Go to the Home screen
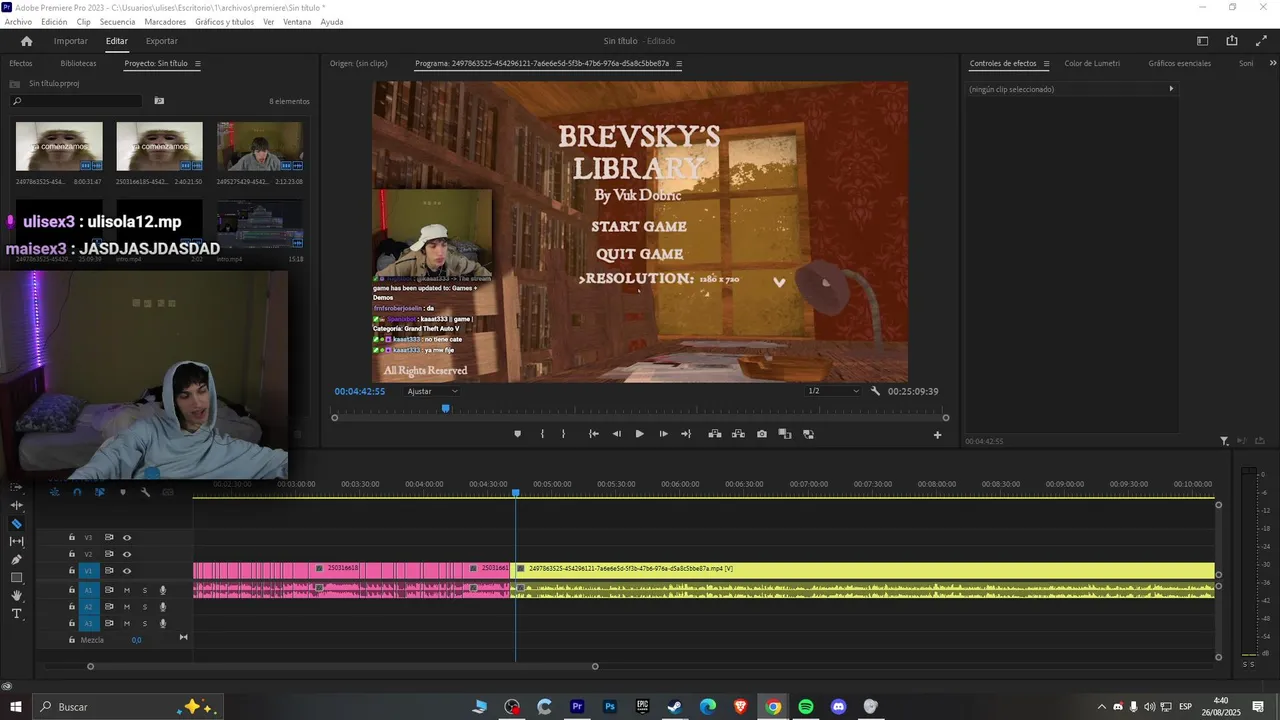This screenshot has height=720, width=1280. pos(26,41)
